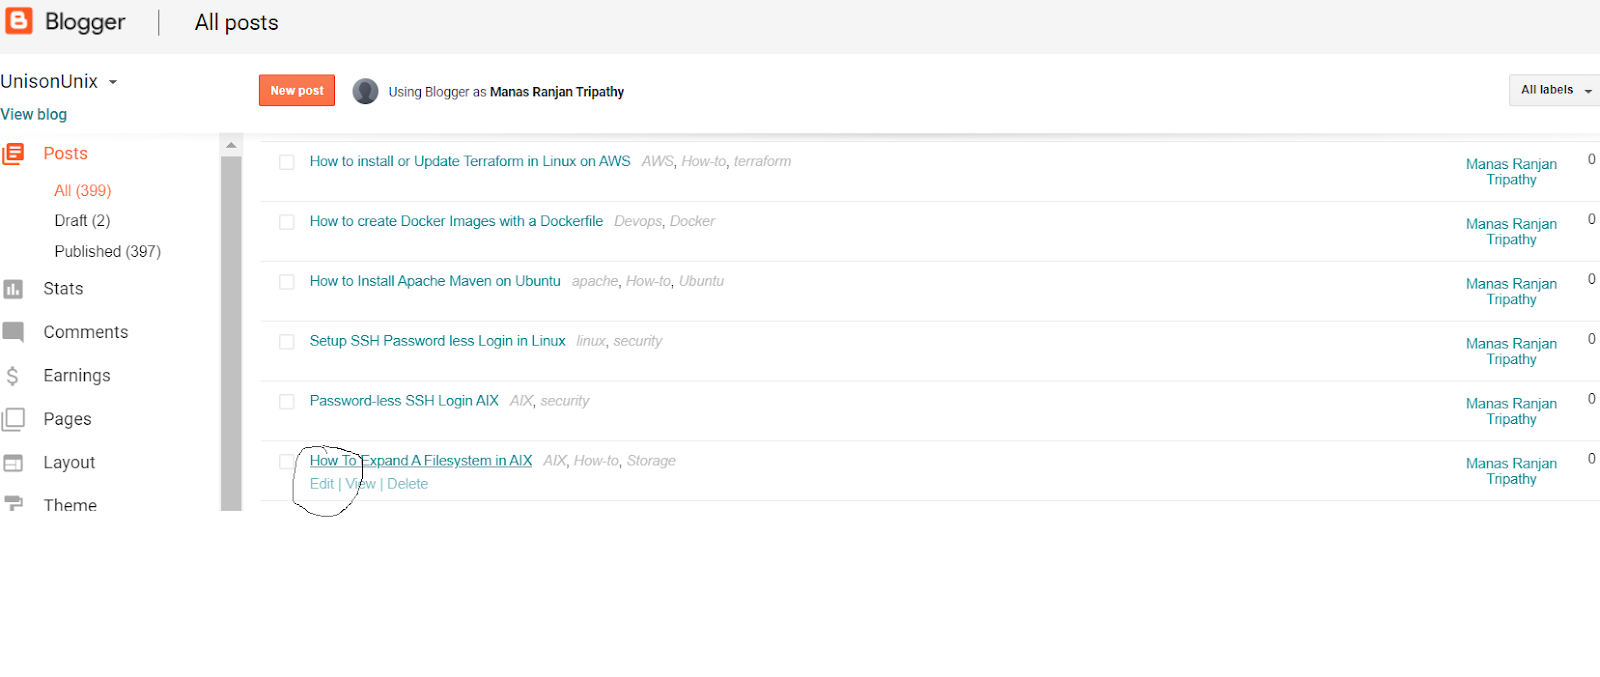
Task: Open Password-less SSH Login AIX post
Action: coord(404,401)
